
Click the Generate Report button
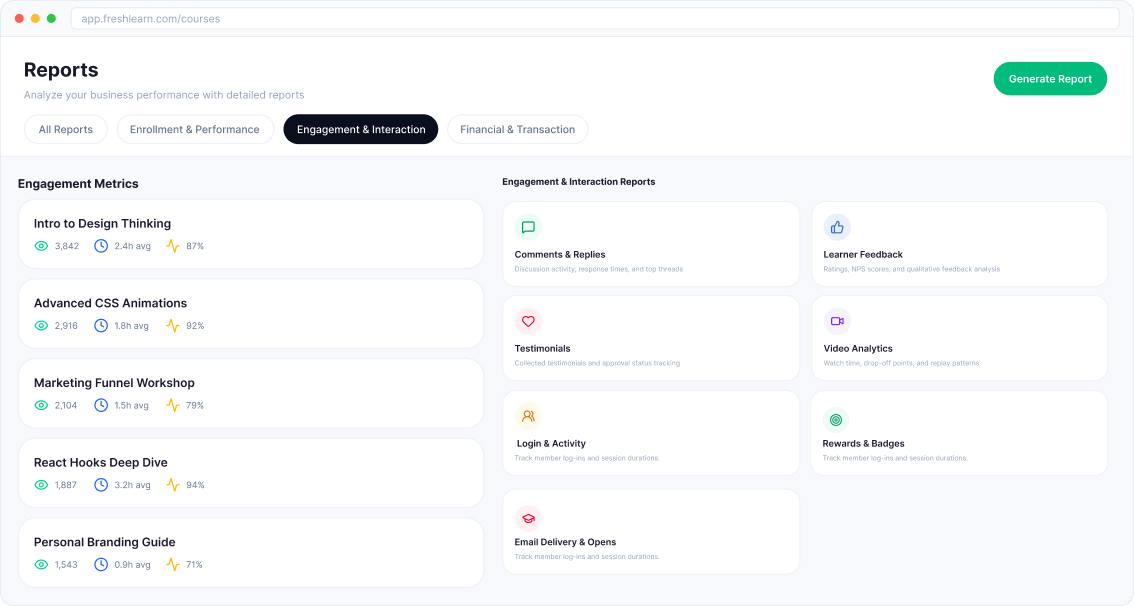coord(1050,78)
